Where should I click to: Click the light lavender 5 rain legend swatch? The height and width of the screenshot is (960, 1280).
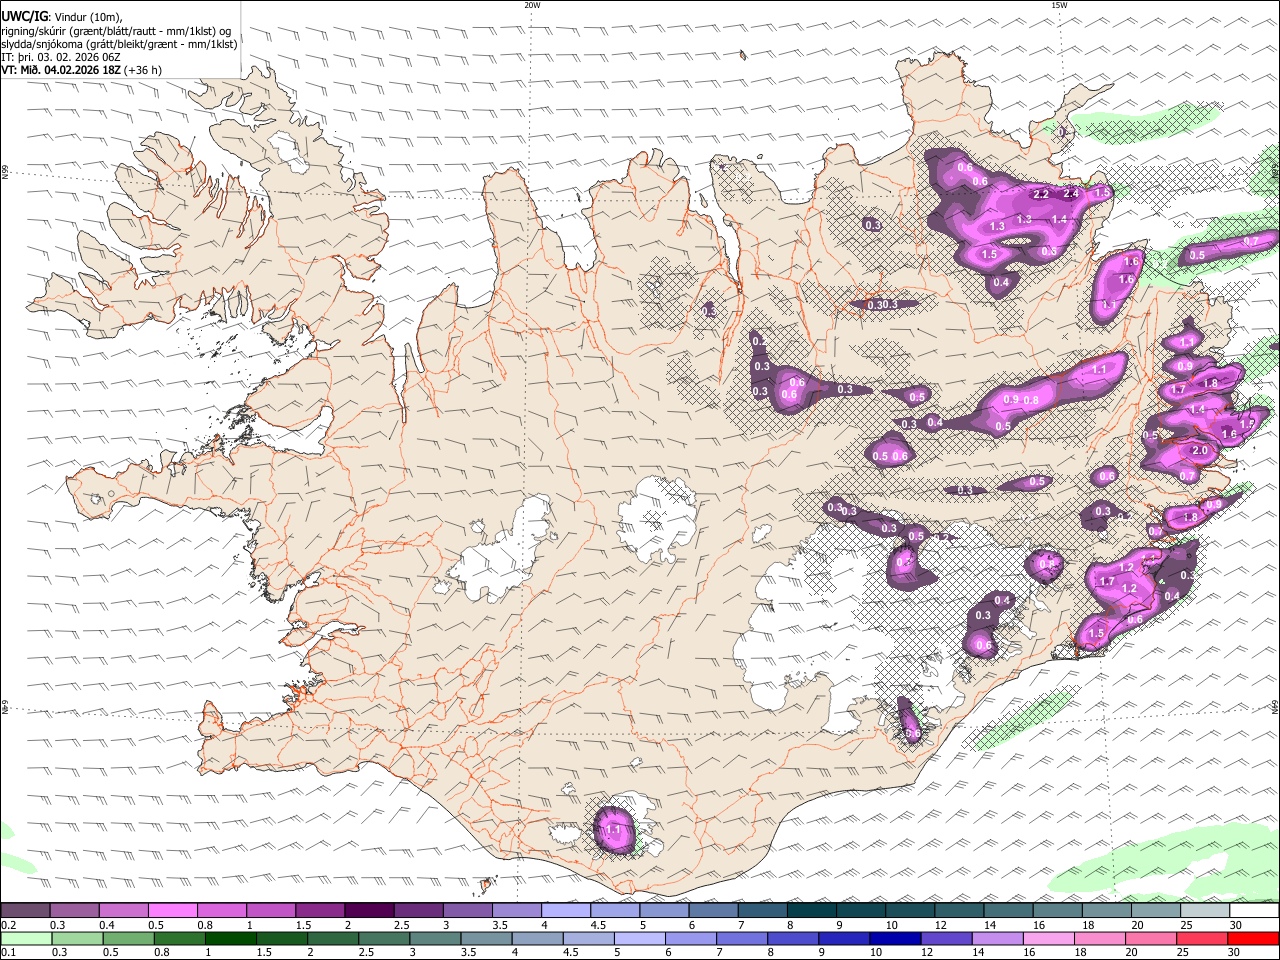(x=638, y=939)
